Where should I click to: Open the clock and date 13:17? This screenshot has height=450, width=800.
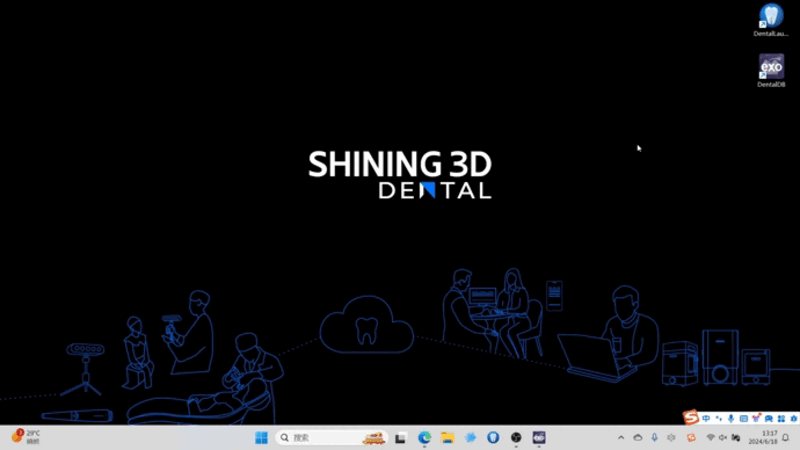click(763, 437)
